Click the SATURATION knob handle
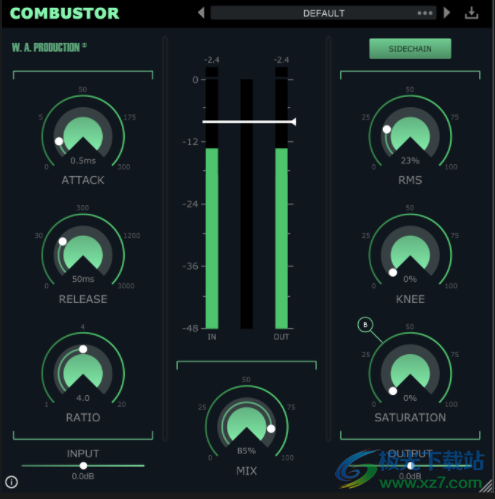 tap(393, 391)
